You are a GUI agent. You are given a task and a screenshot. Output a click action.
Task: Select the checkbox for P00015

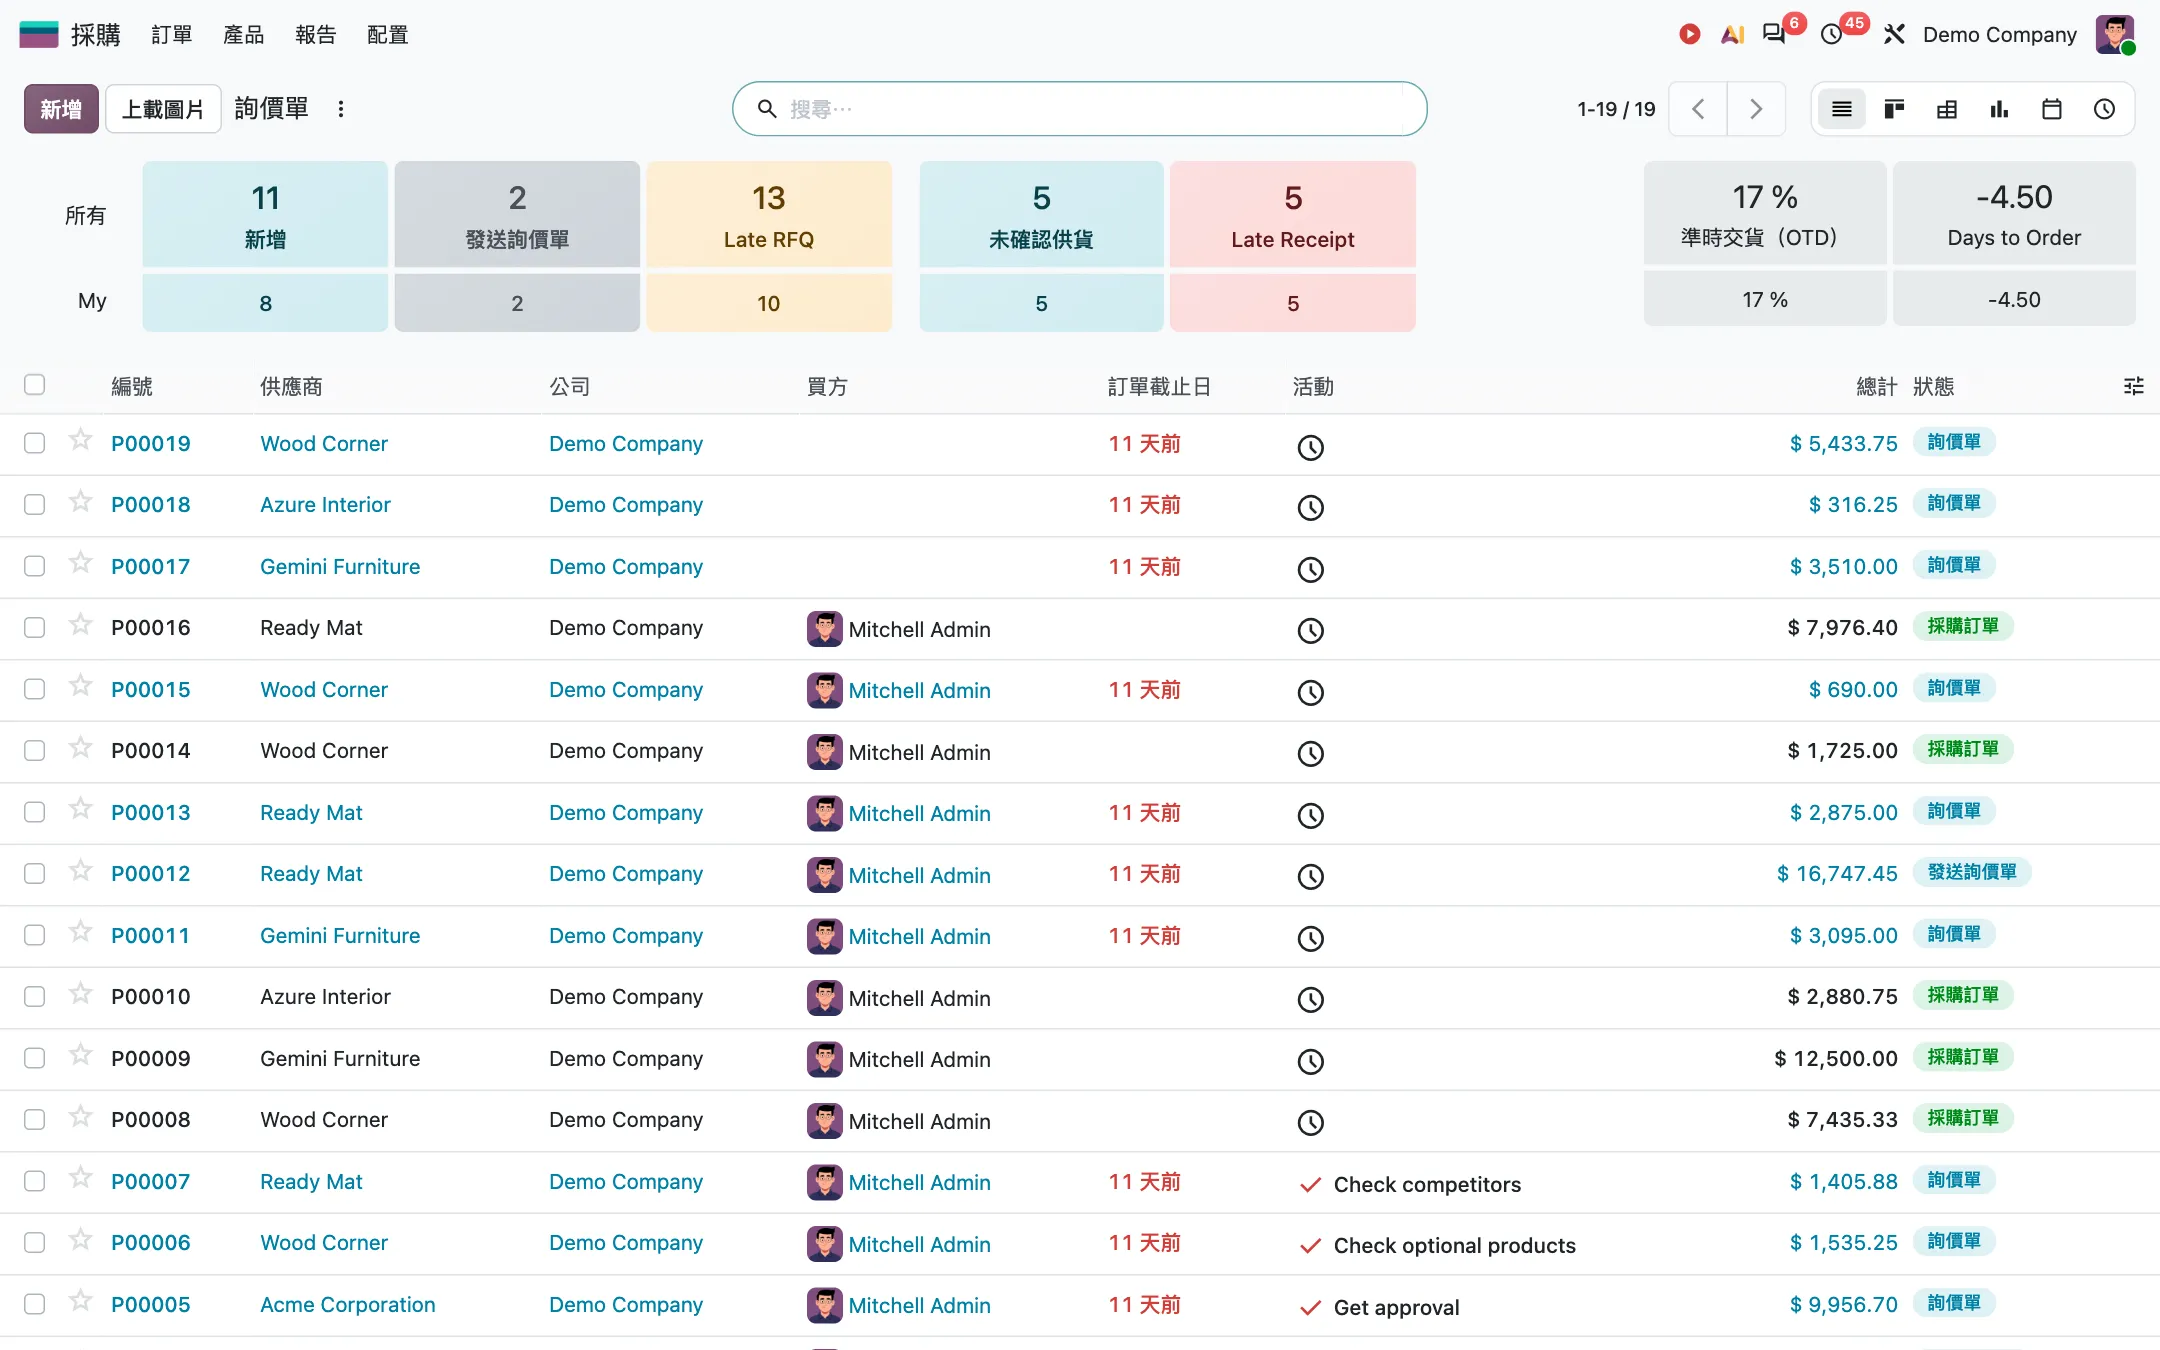click(35, 689)
